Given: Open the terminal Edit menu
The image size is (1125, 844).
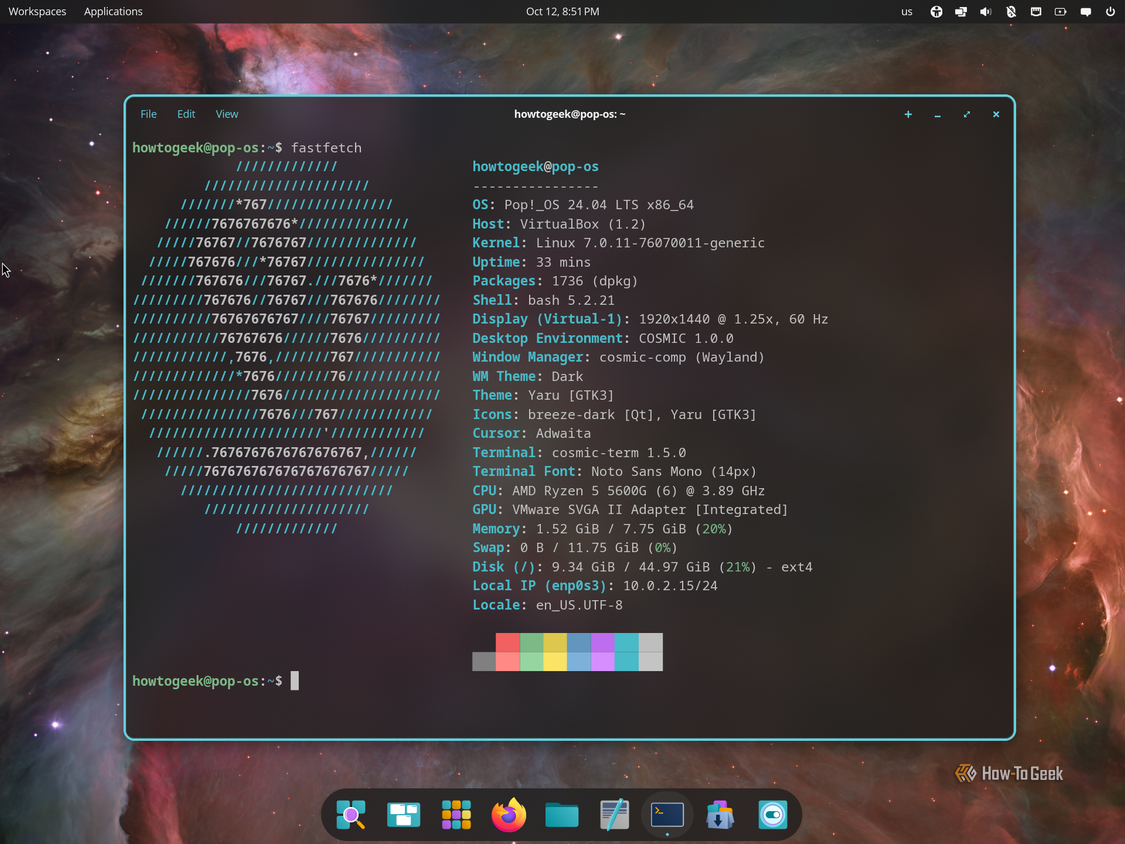Looking at the screenshot, I should click(186, 114).
